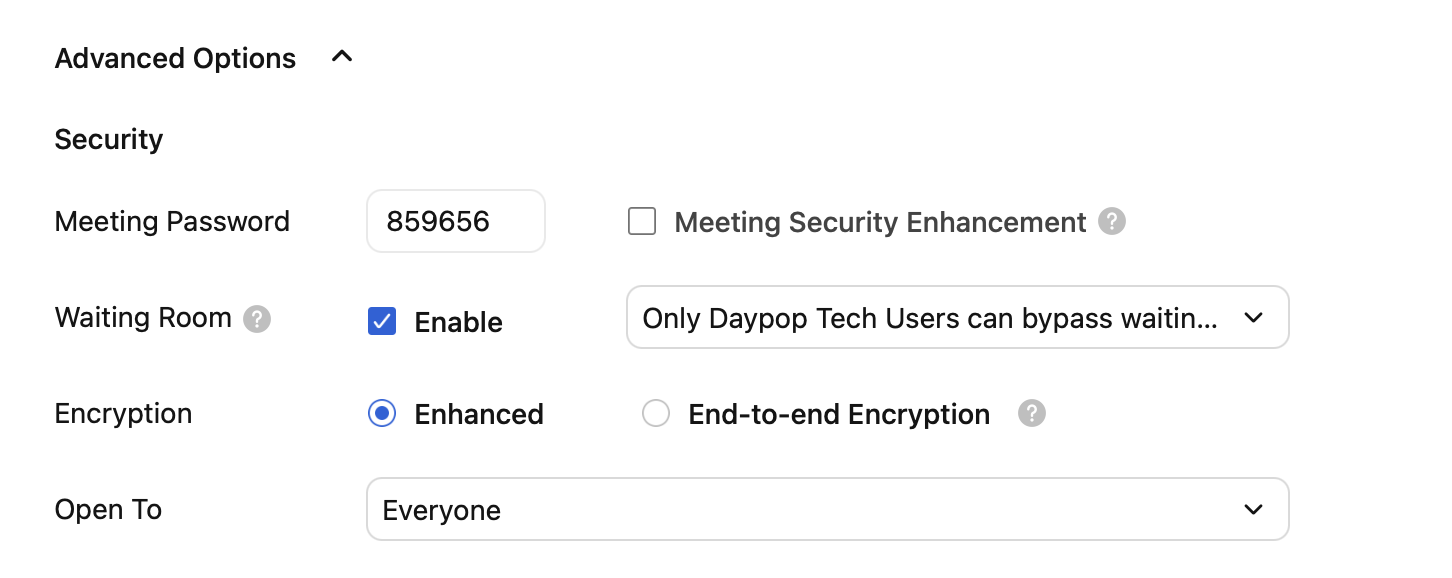Click the arrow on the waiting room bypass dropdown

1253,318
